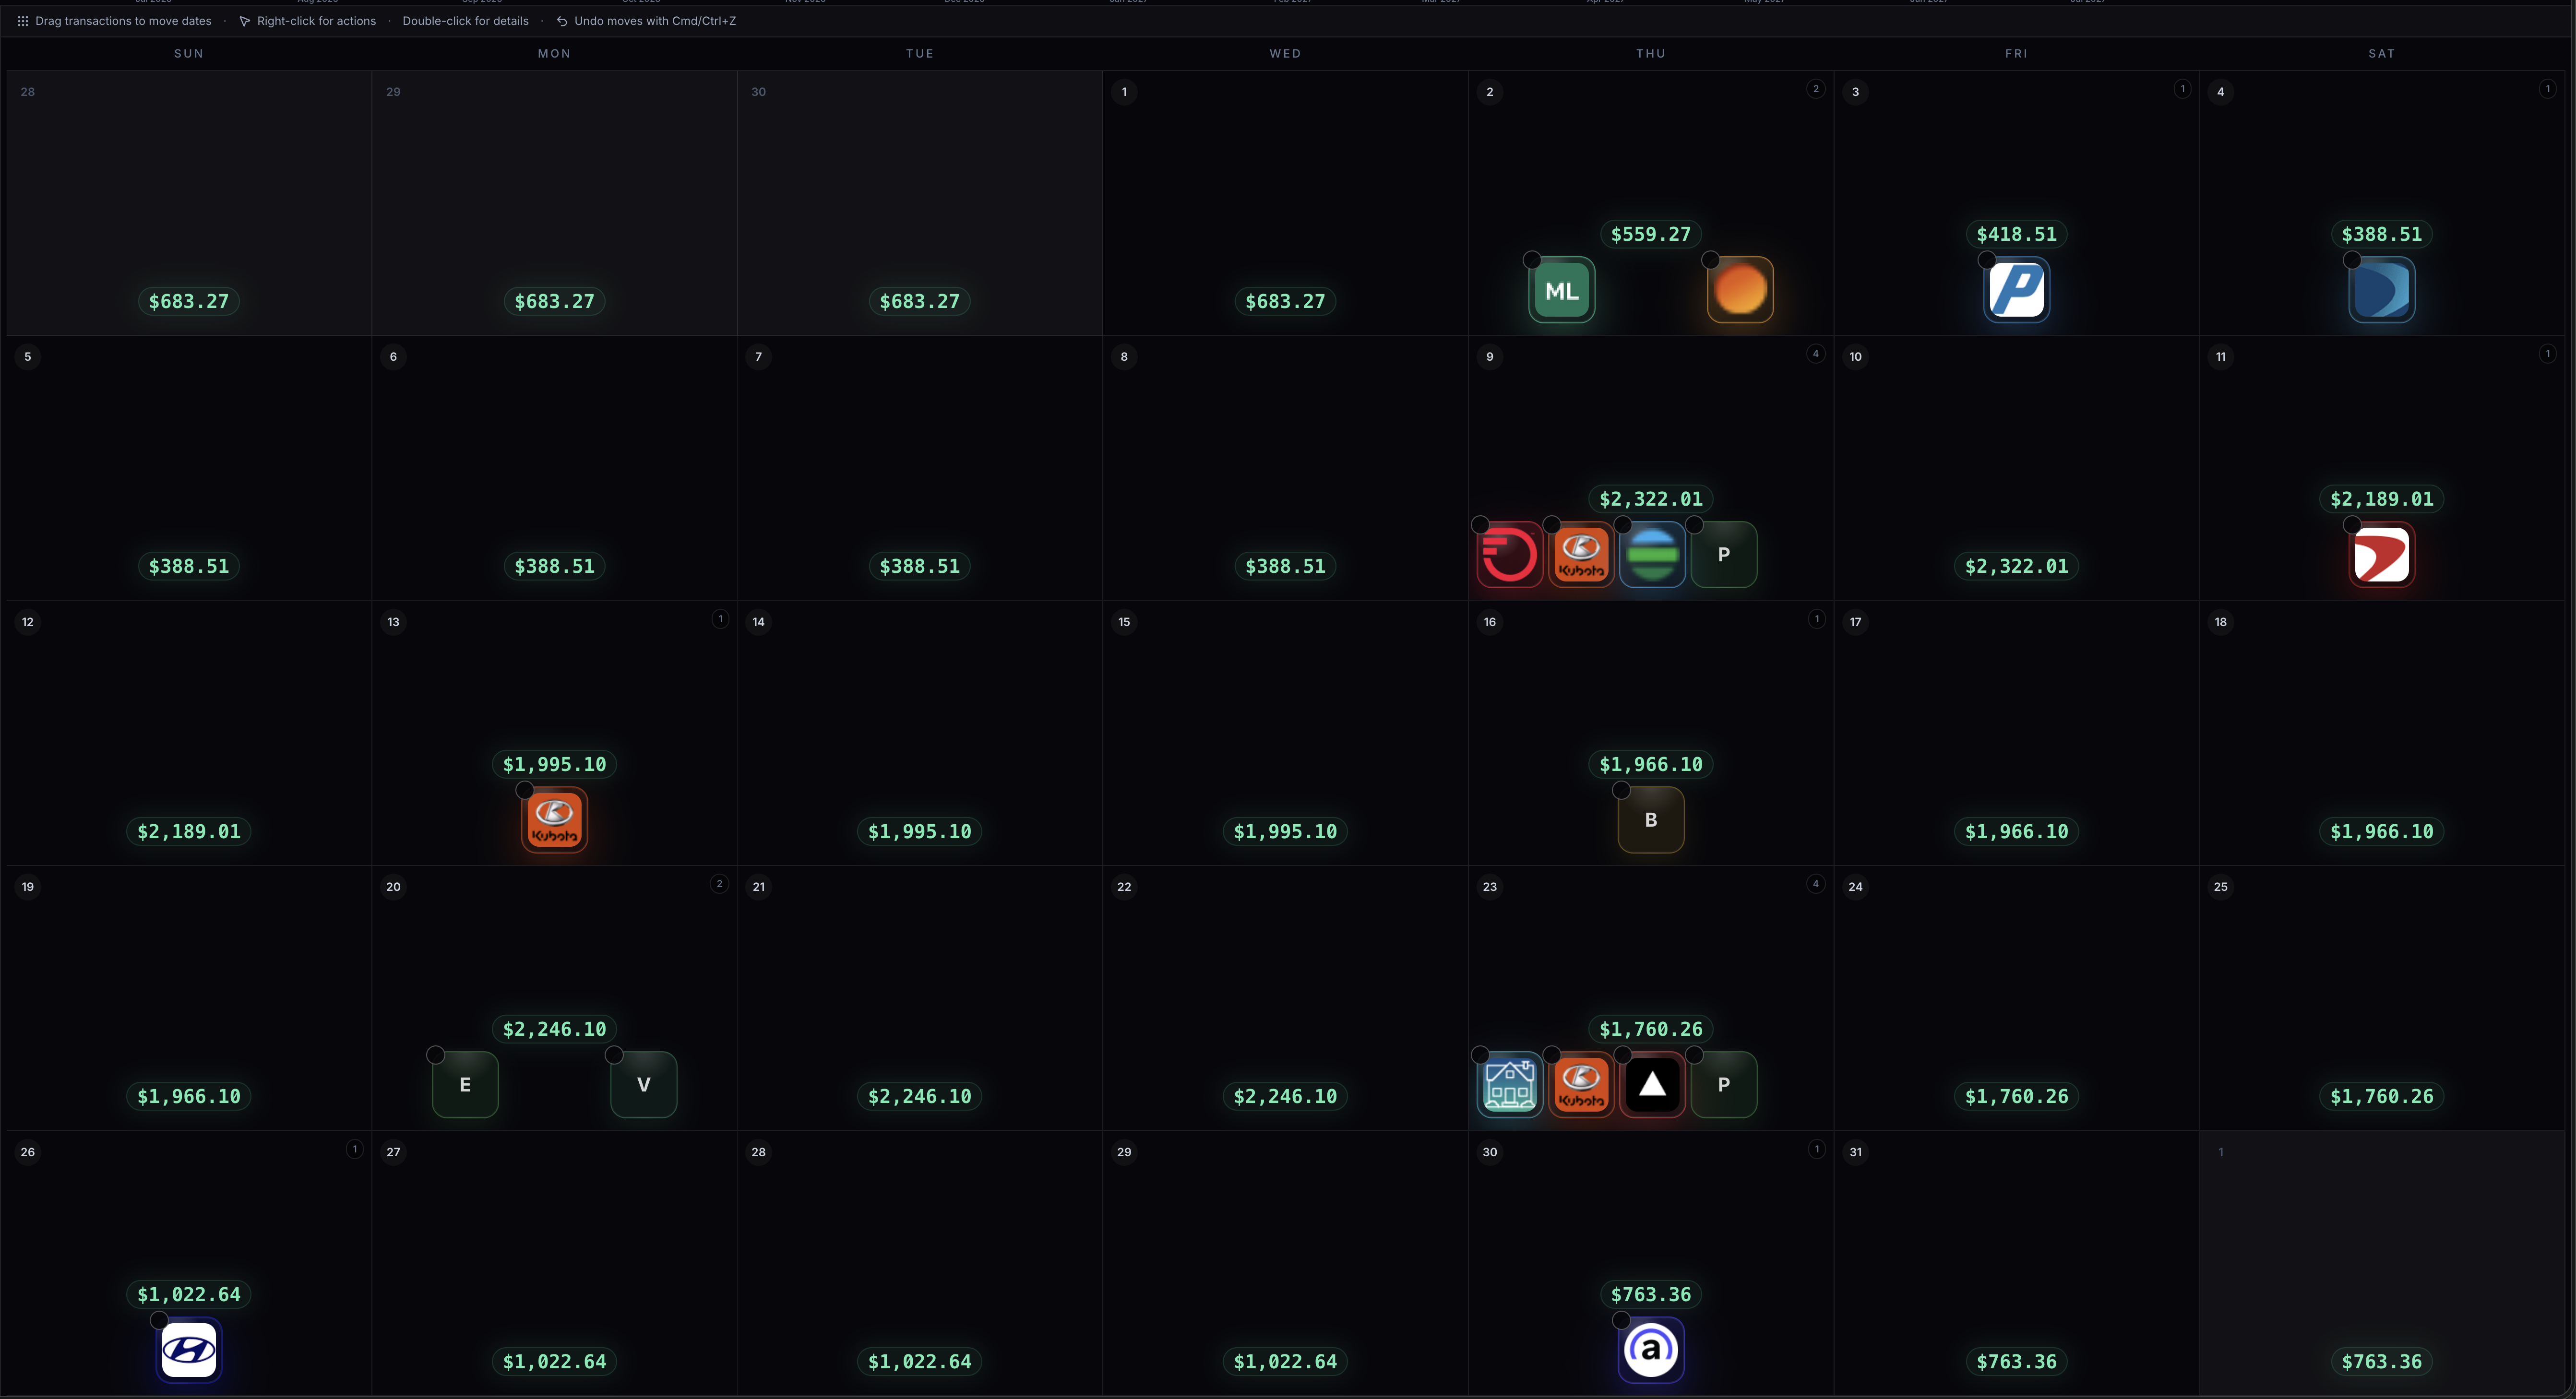Open the circled 'a' transaction on day 30
This screenshot has width=2576, height=1399.
coord(1651,1350)
